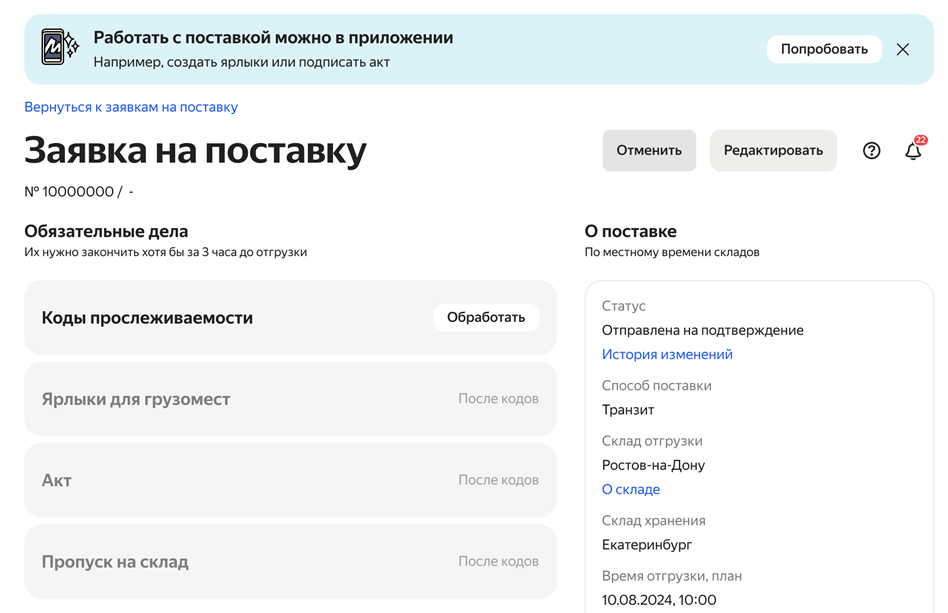
Task: Click the planned shipment time 10.08.2024, 10:00
Action: [x=658, y=600]
